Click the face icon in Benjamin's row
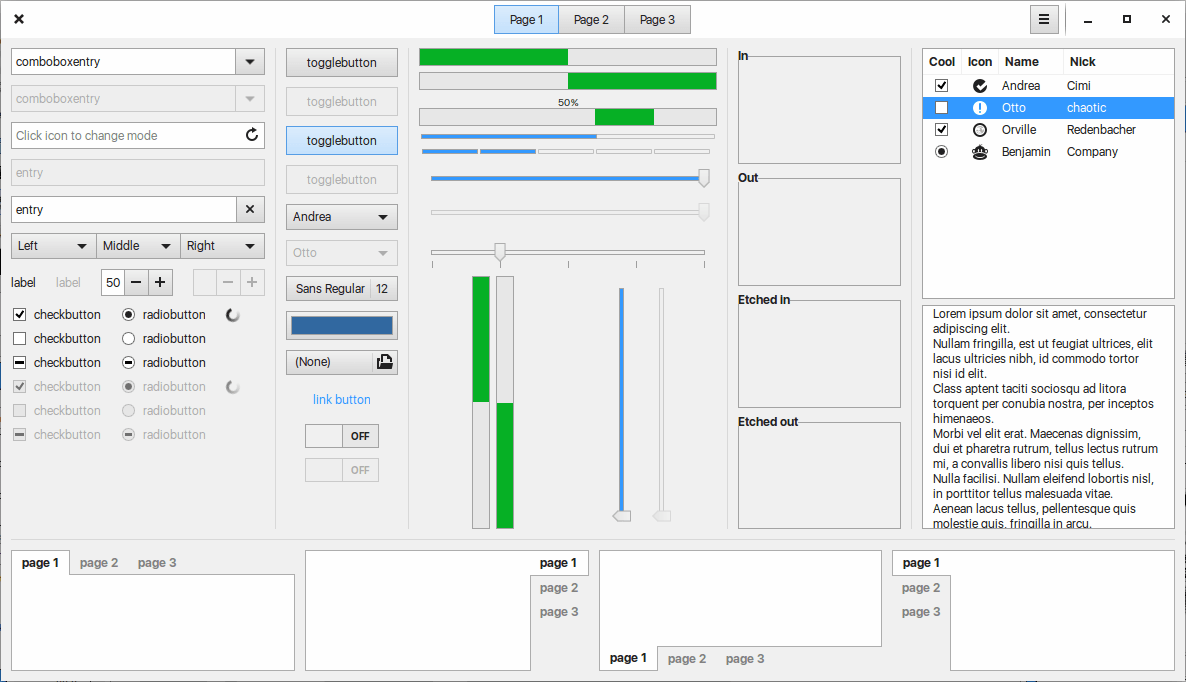1186x682 pixels. pos(980,151)
